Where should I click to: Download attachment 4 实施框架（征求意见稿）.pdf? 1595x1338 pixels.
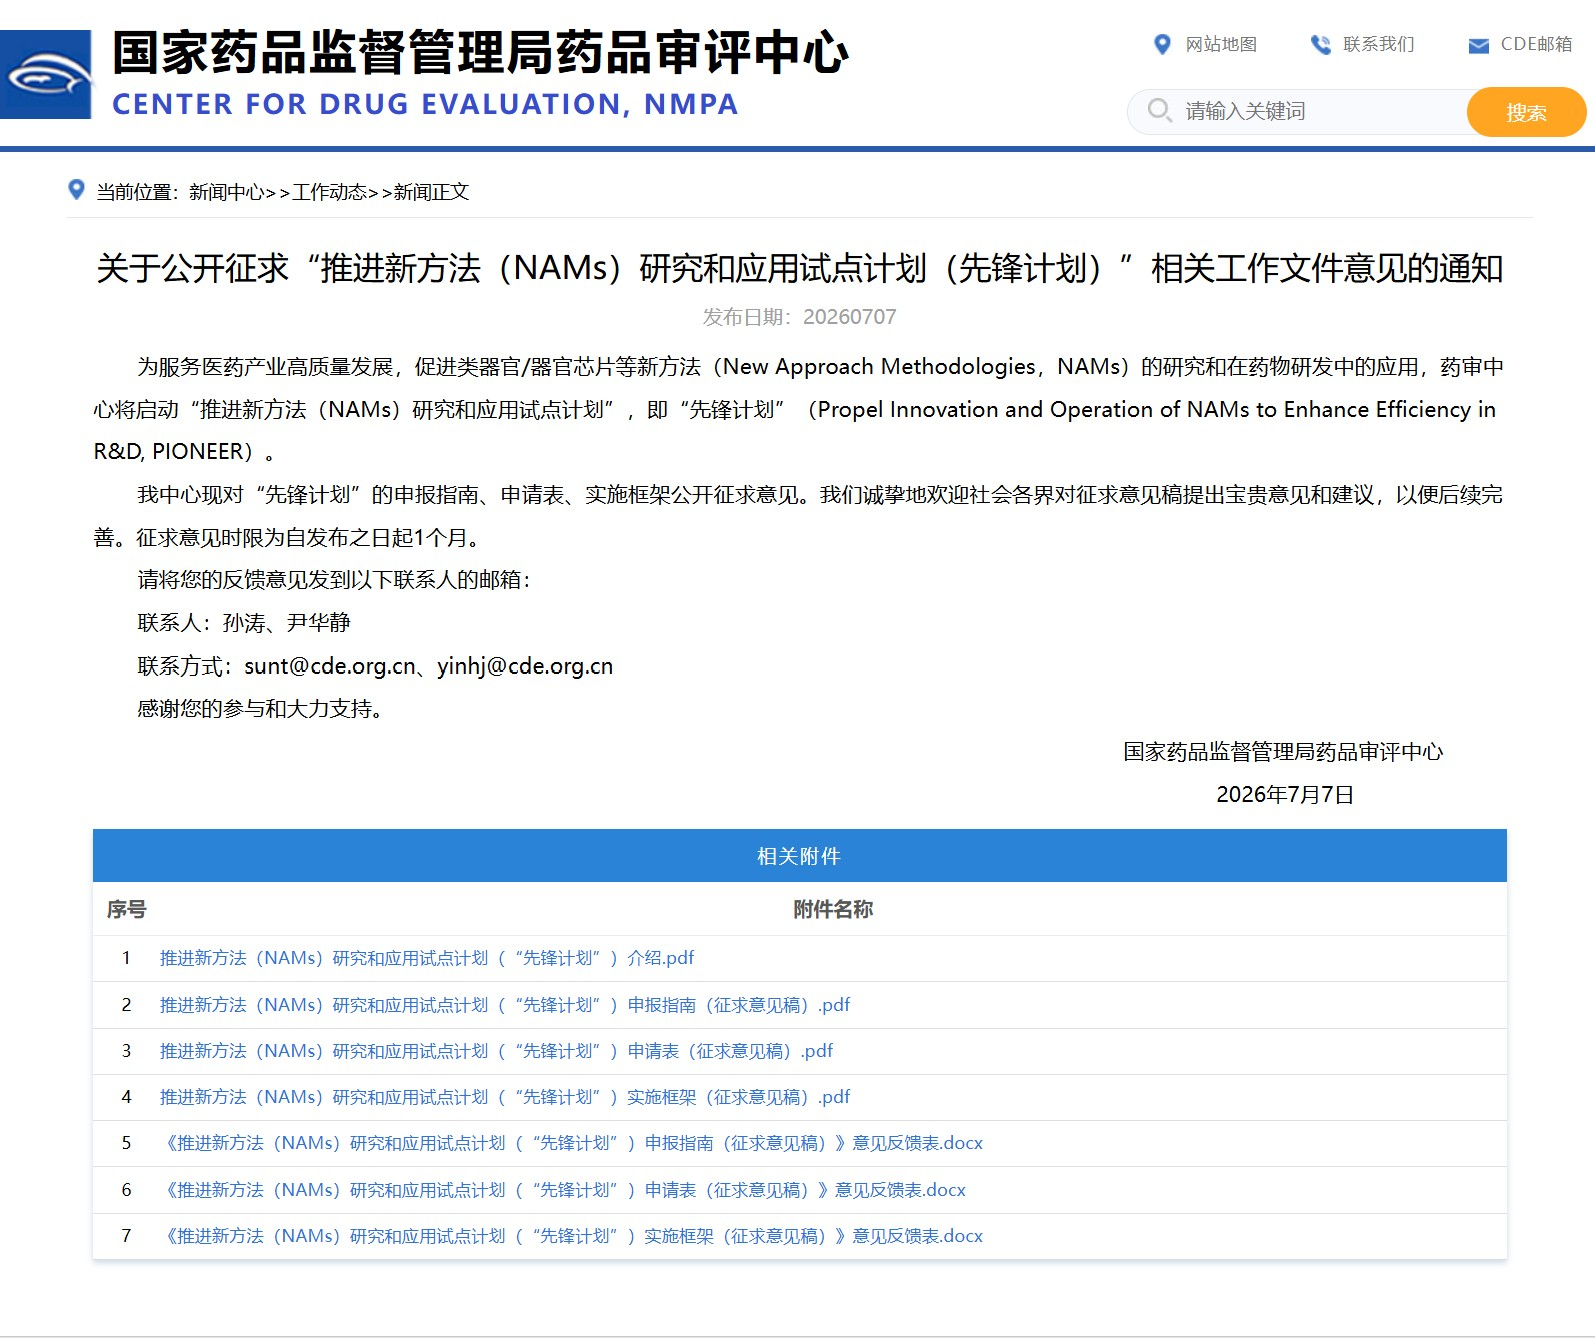[505, 1097]
